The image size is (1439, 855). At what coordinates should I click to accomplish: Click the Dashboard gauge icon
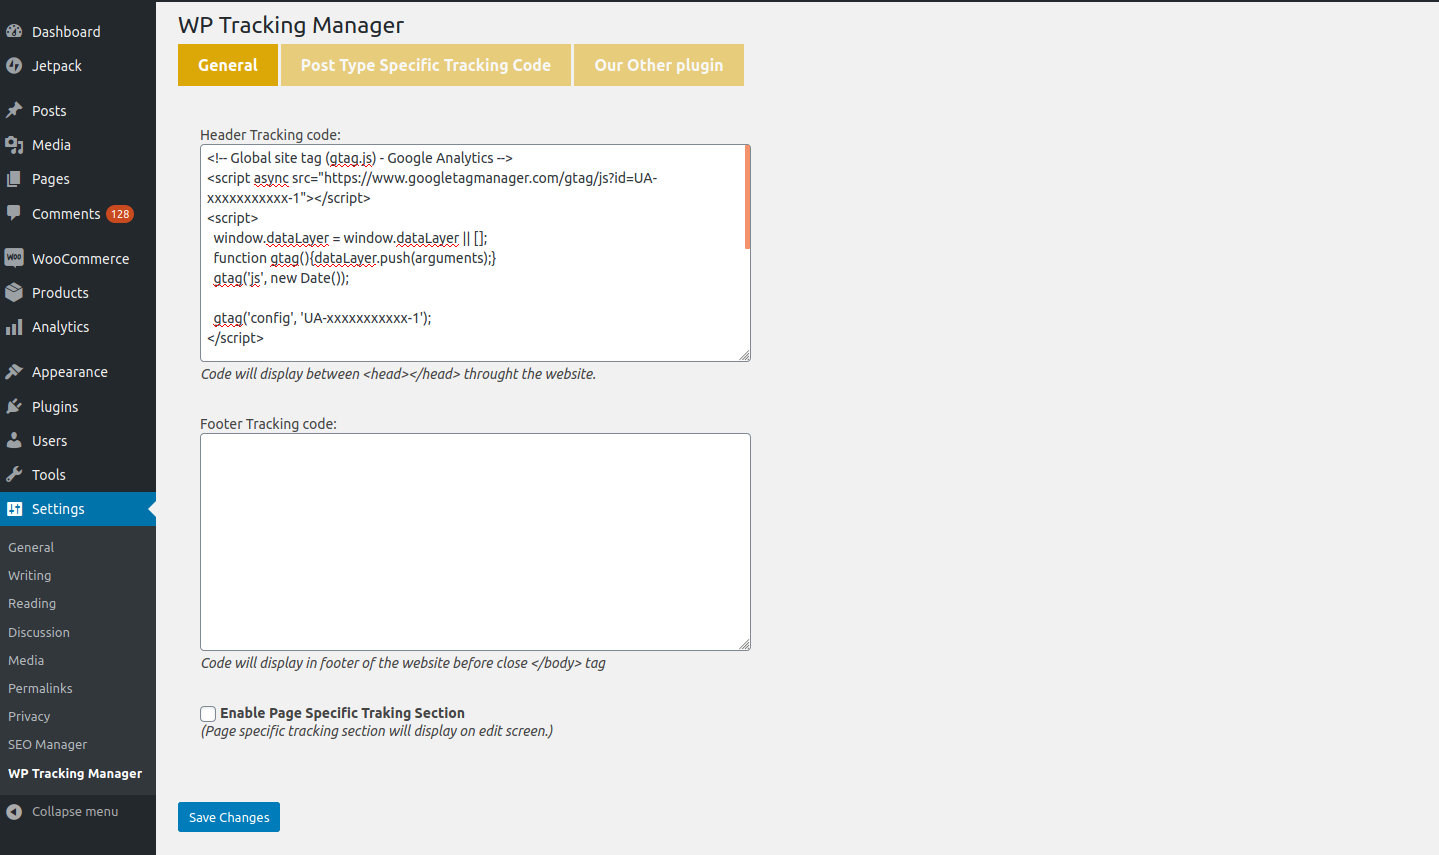point(14,31)
